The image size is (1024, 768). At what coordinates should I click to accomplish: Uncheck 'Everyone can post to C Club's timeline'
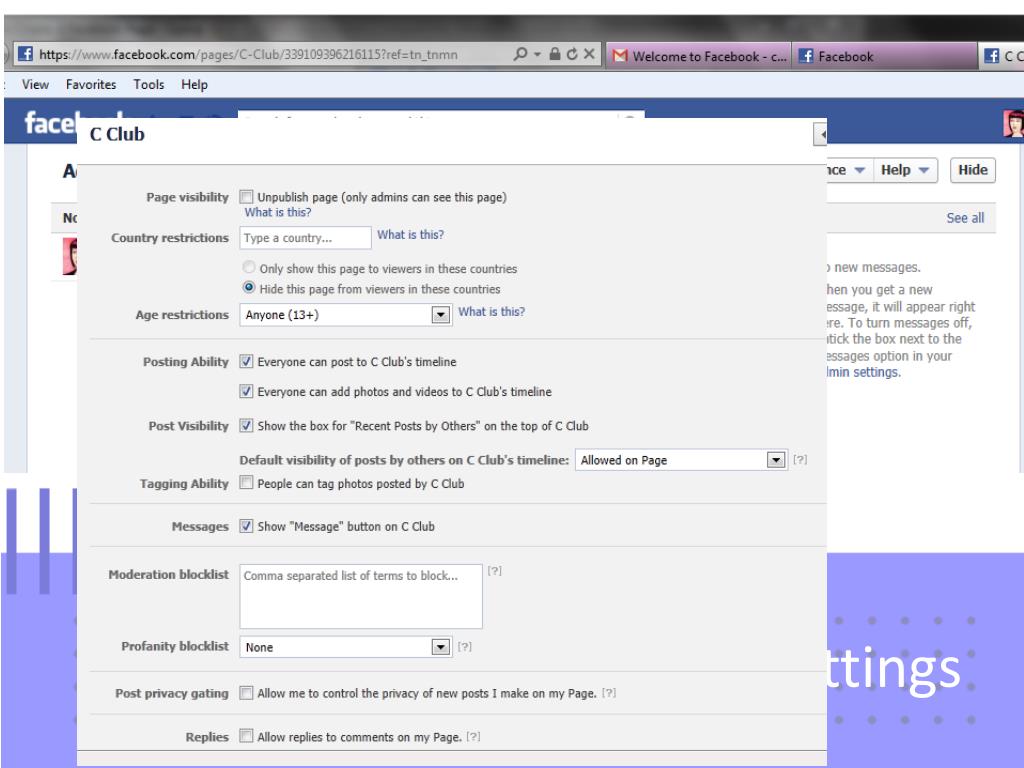(246, 361)
